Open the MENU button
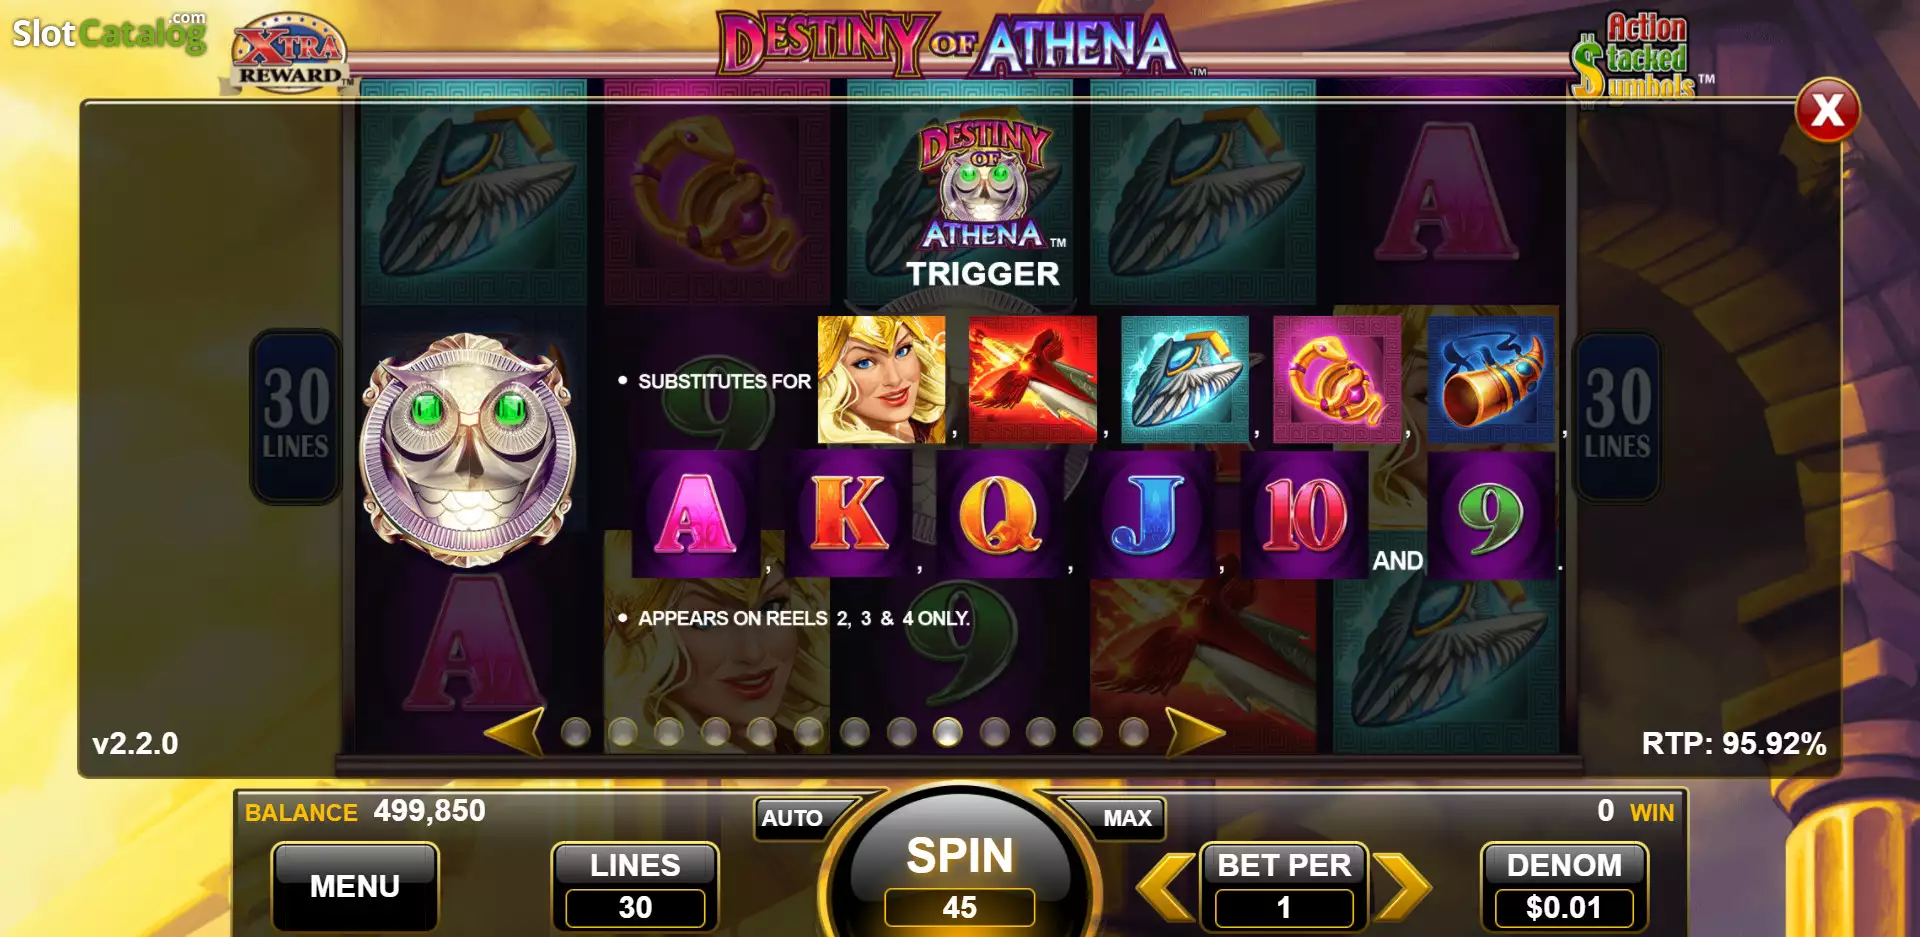Image resolution: width=1920 pixels, height=937 pixels. pyautogui.click(x=355, y=886)
